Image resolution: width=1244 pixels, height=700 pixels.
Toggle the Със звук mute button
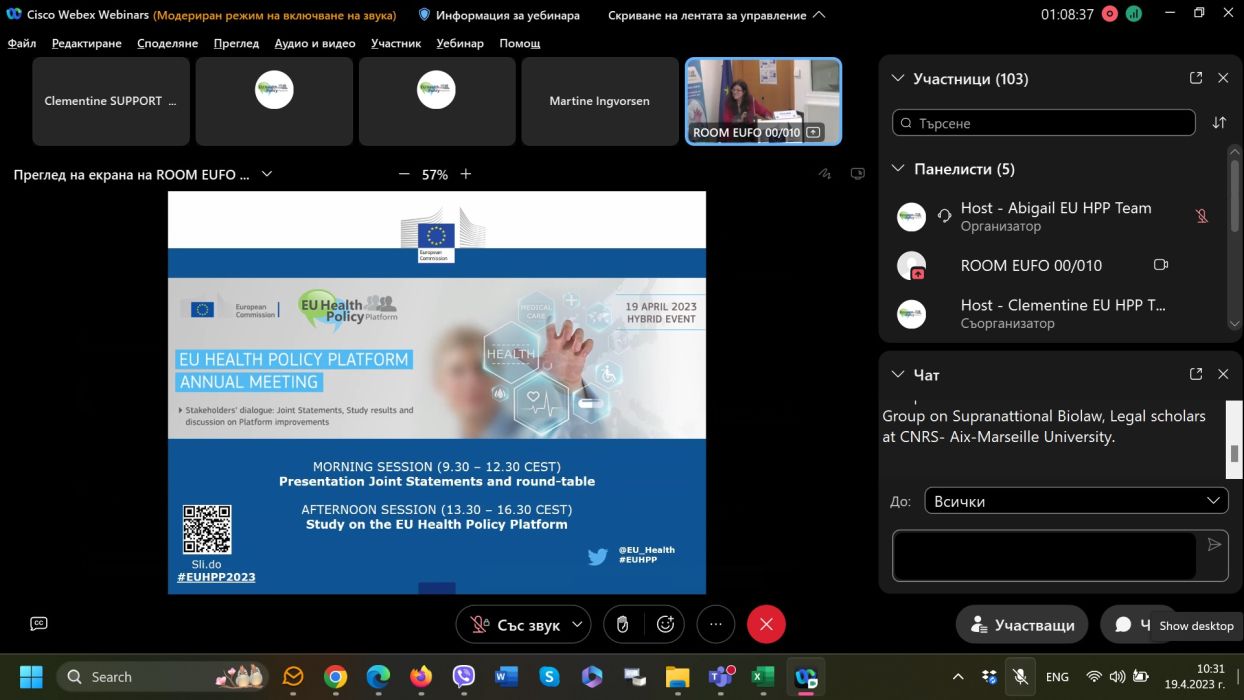tap(515, 625)
